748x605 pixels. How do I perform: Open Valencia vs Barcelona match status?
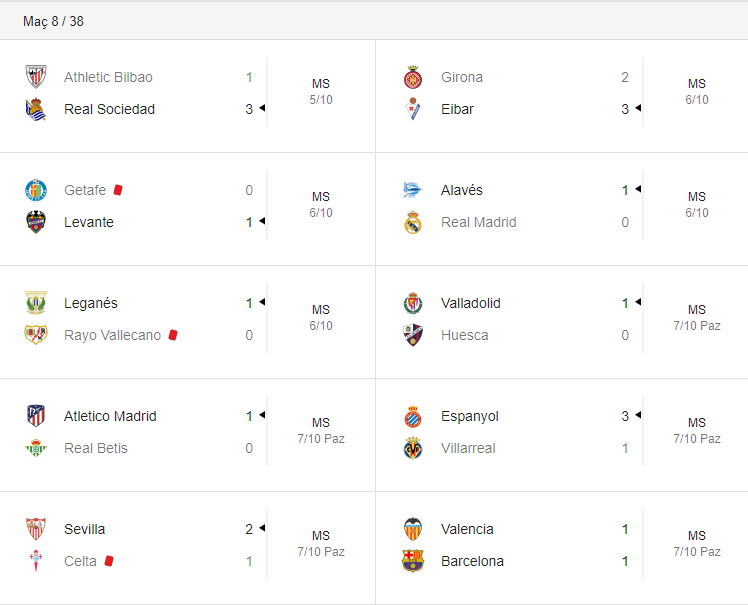(697, 543)
